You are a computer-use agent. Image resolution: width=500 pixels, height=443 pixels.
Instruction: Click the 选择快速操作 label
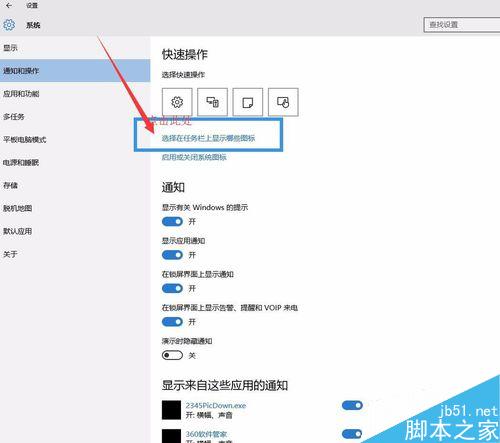(x=183, y=75)
